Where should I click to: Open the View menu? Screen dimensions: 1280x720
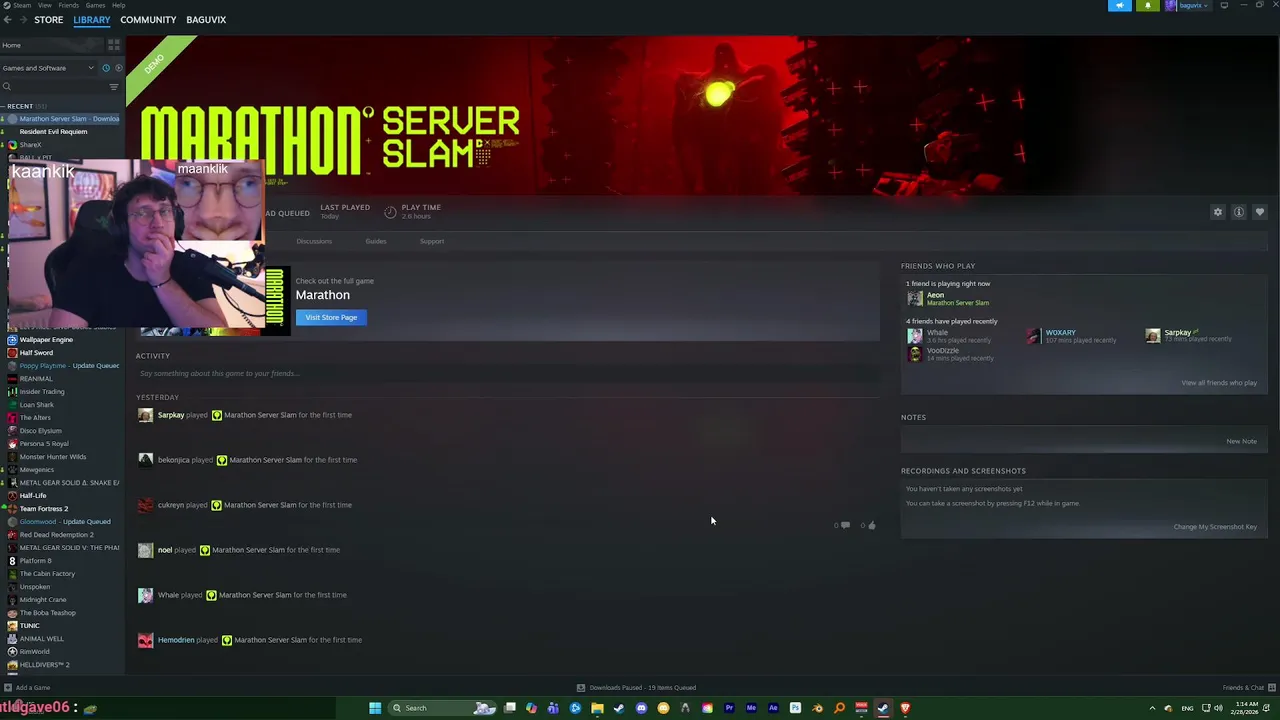pyautogui.click(x=45, y=5)
